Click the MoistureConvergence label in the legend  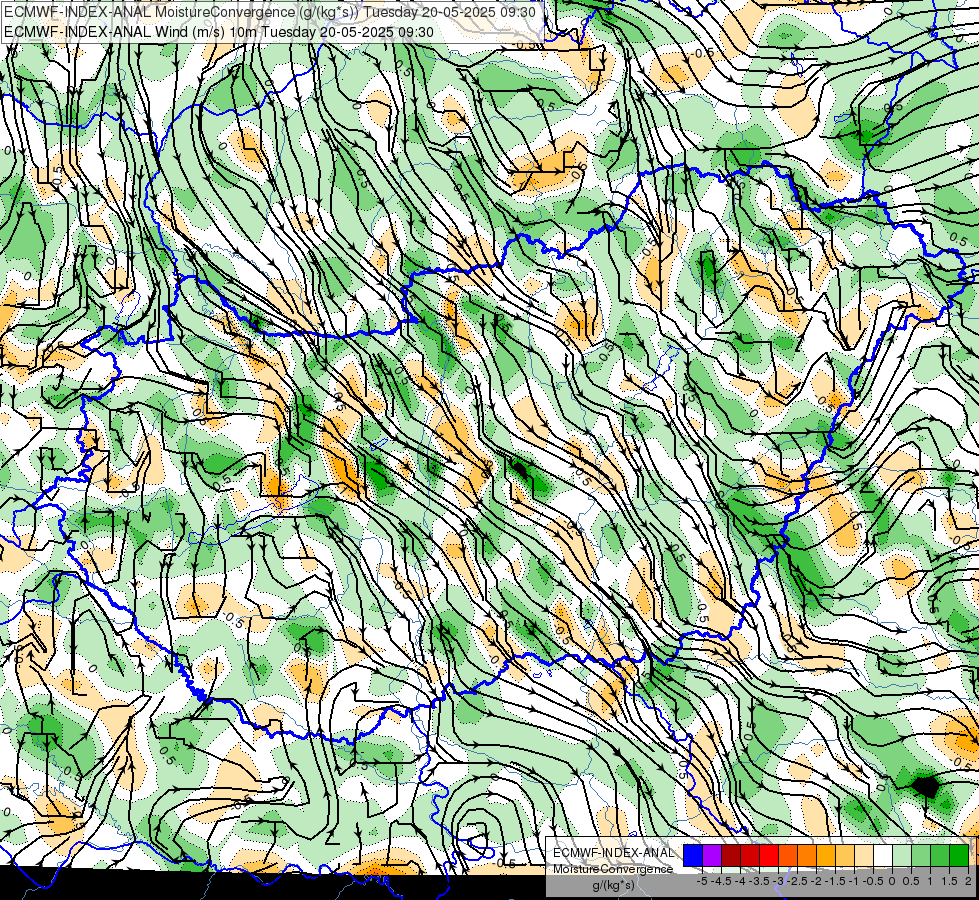coord(613,869)
